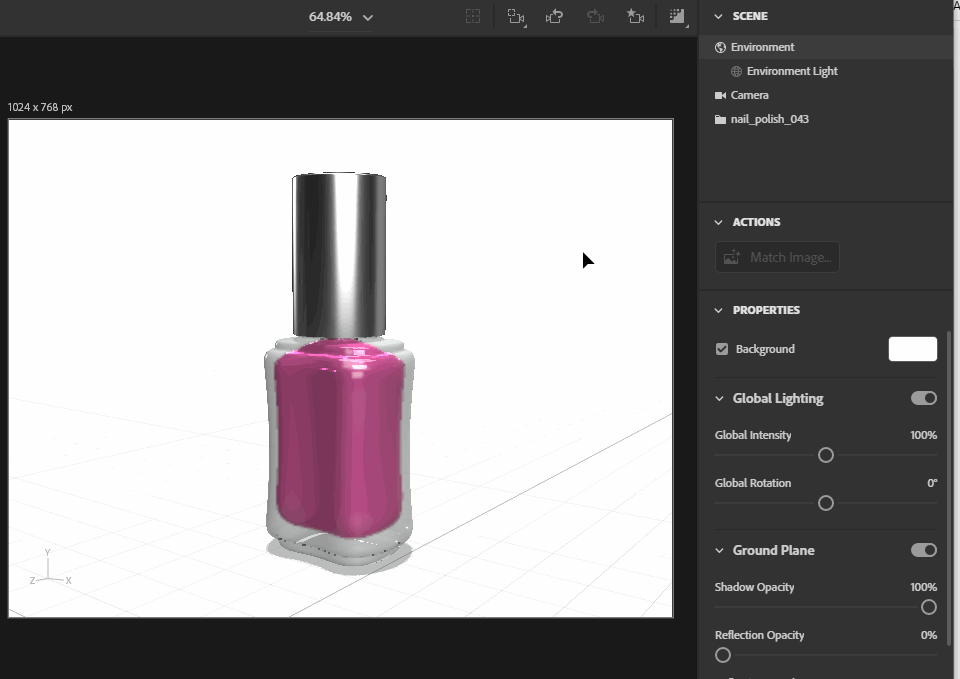
Task: Click the silver cap of the bottle
Action: click(x=339, y=254)
